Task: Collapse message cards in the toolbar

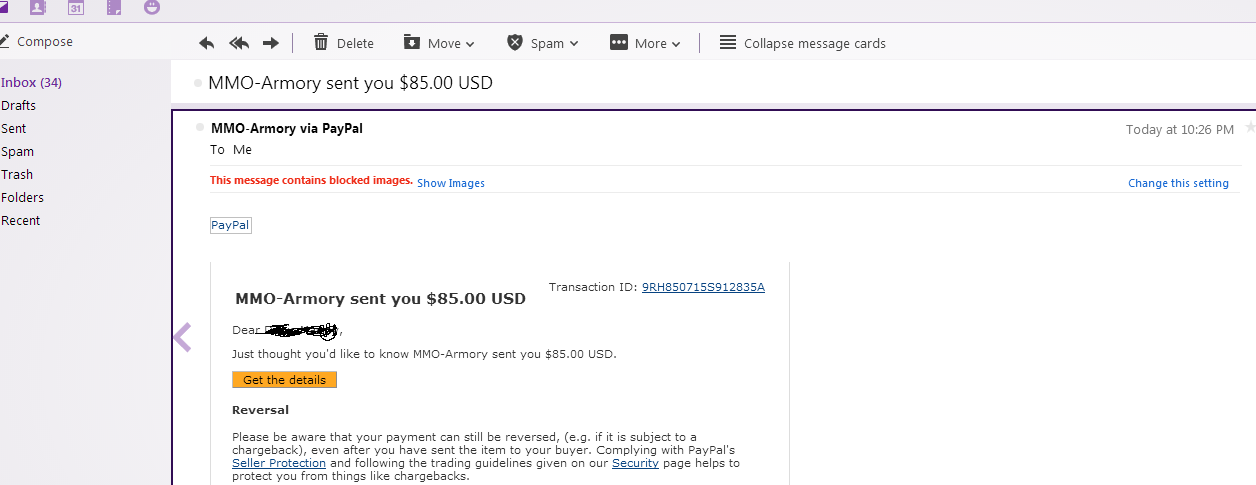Action: (x=802, y=43)
